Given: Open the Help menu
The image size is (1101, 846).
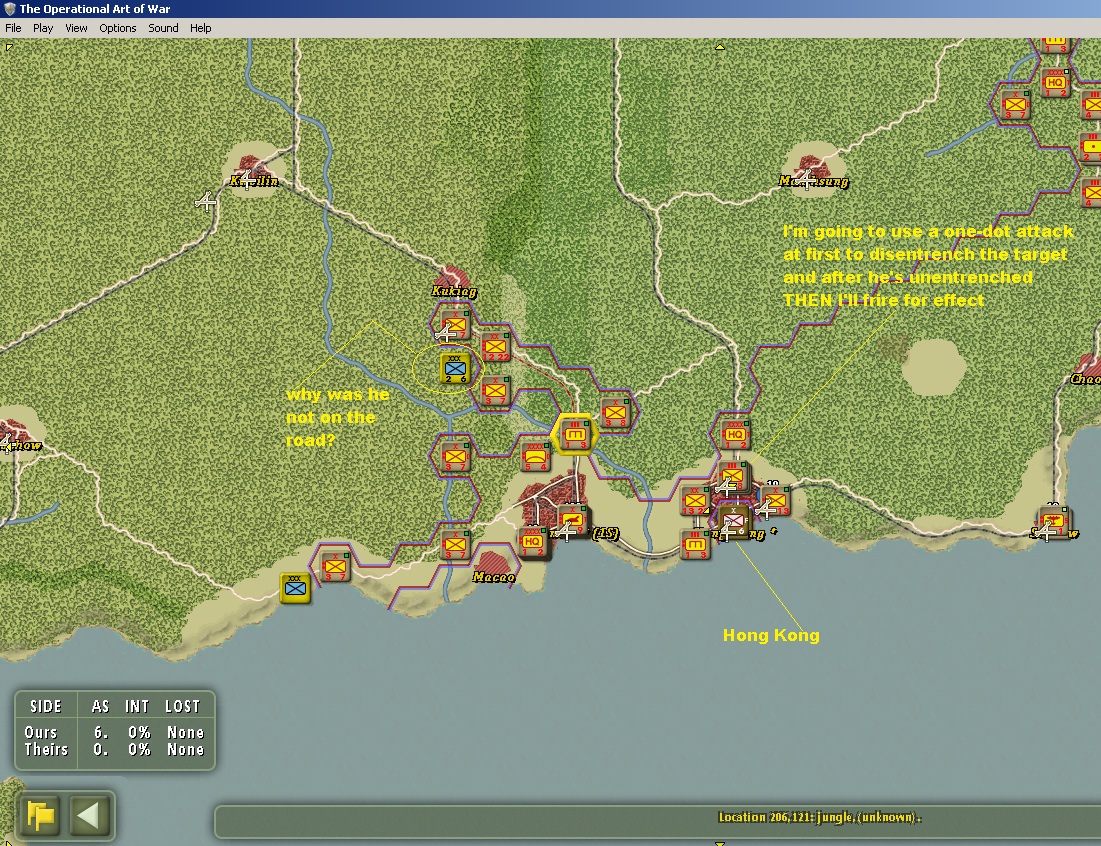Looking at the screenshot, I should (200, 28).
